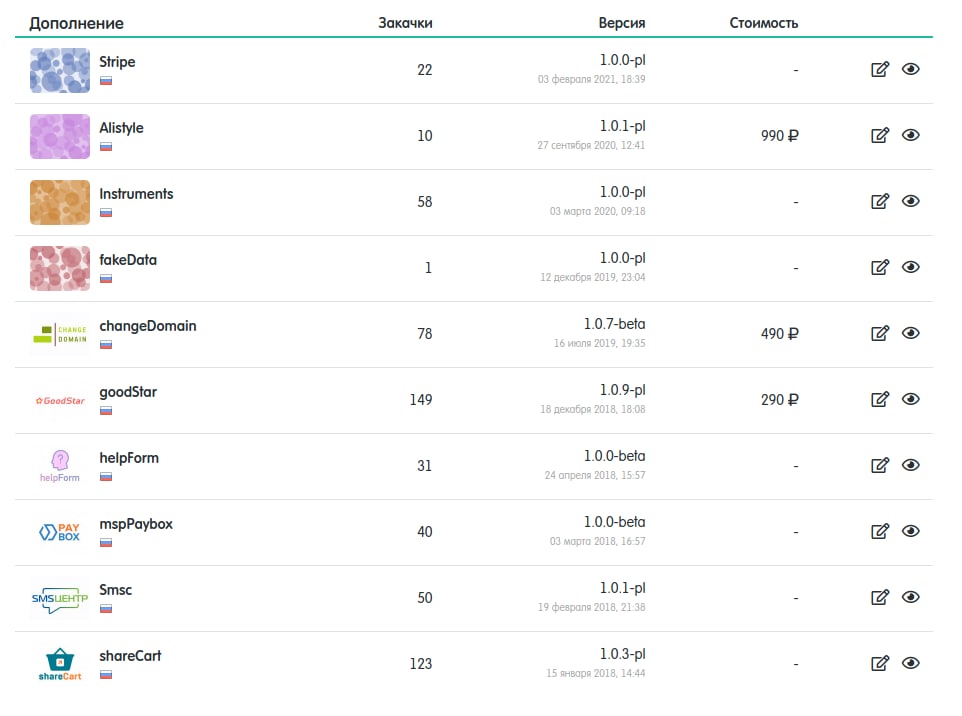This screenshot has height=716, width=962.
Task: Toggle the fakeData eye icon
Action: point(910,267)
